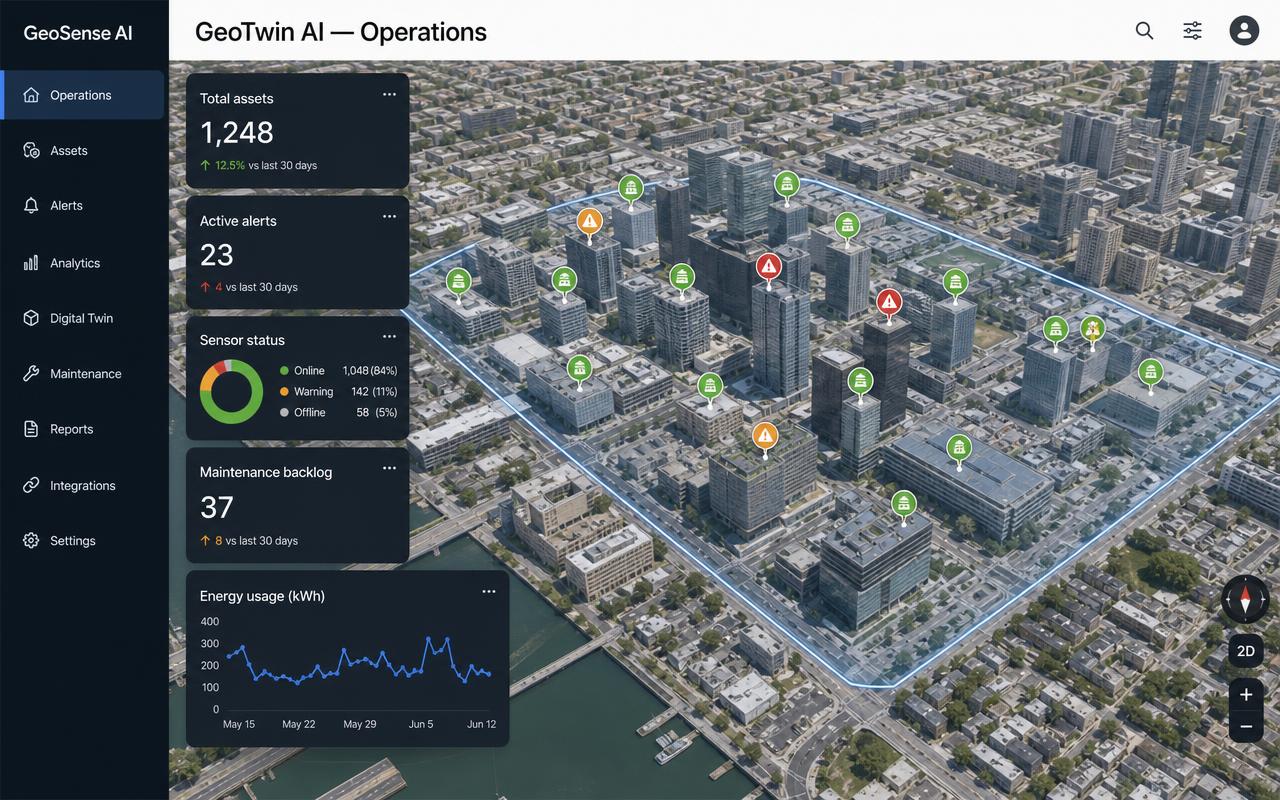1280x800 pixels.
Task: Select the yellow-green asset marker on map
Action: pyautogui.click(x=1093, y=330)
